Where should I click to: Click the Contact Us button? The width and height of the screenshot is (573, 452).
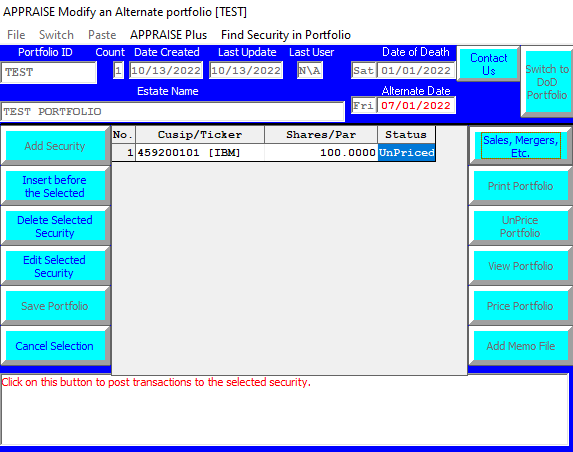(489, 64)
